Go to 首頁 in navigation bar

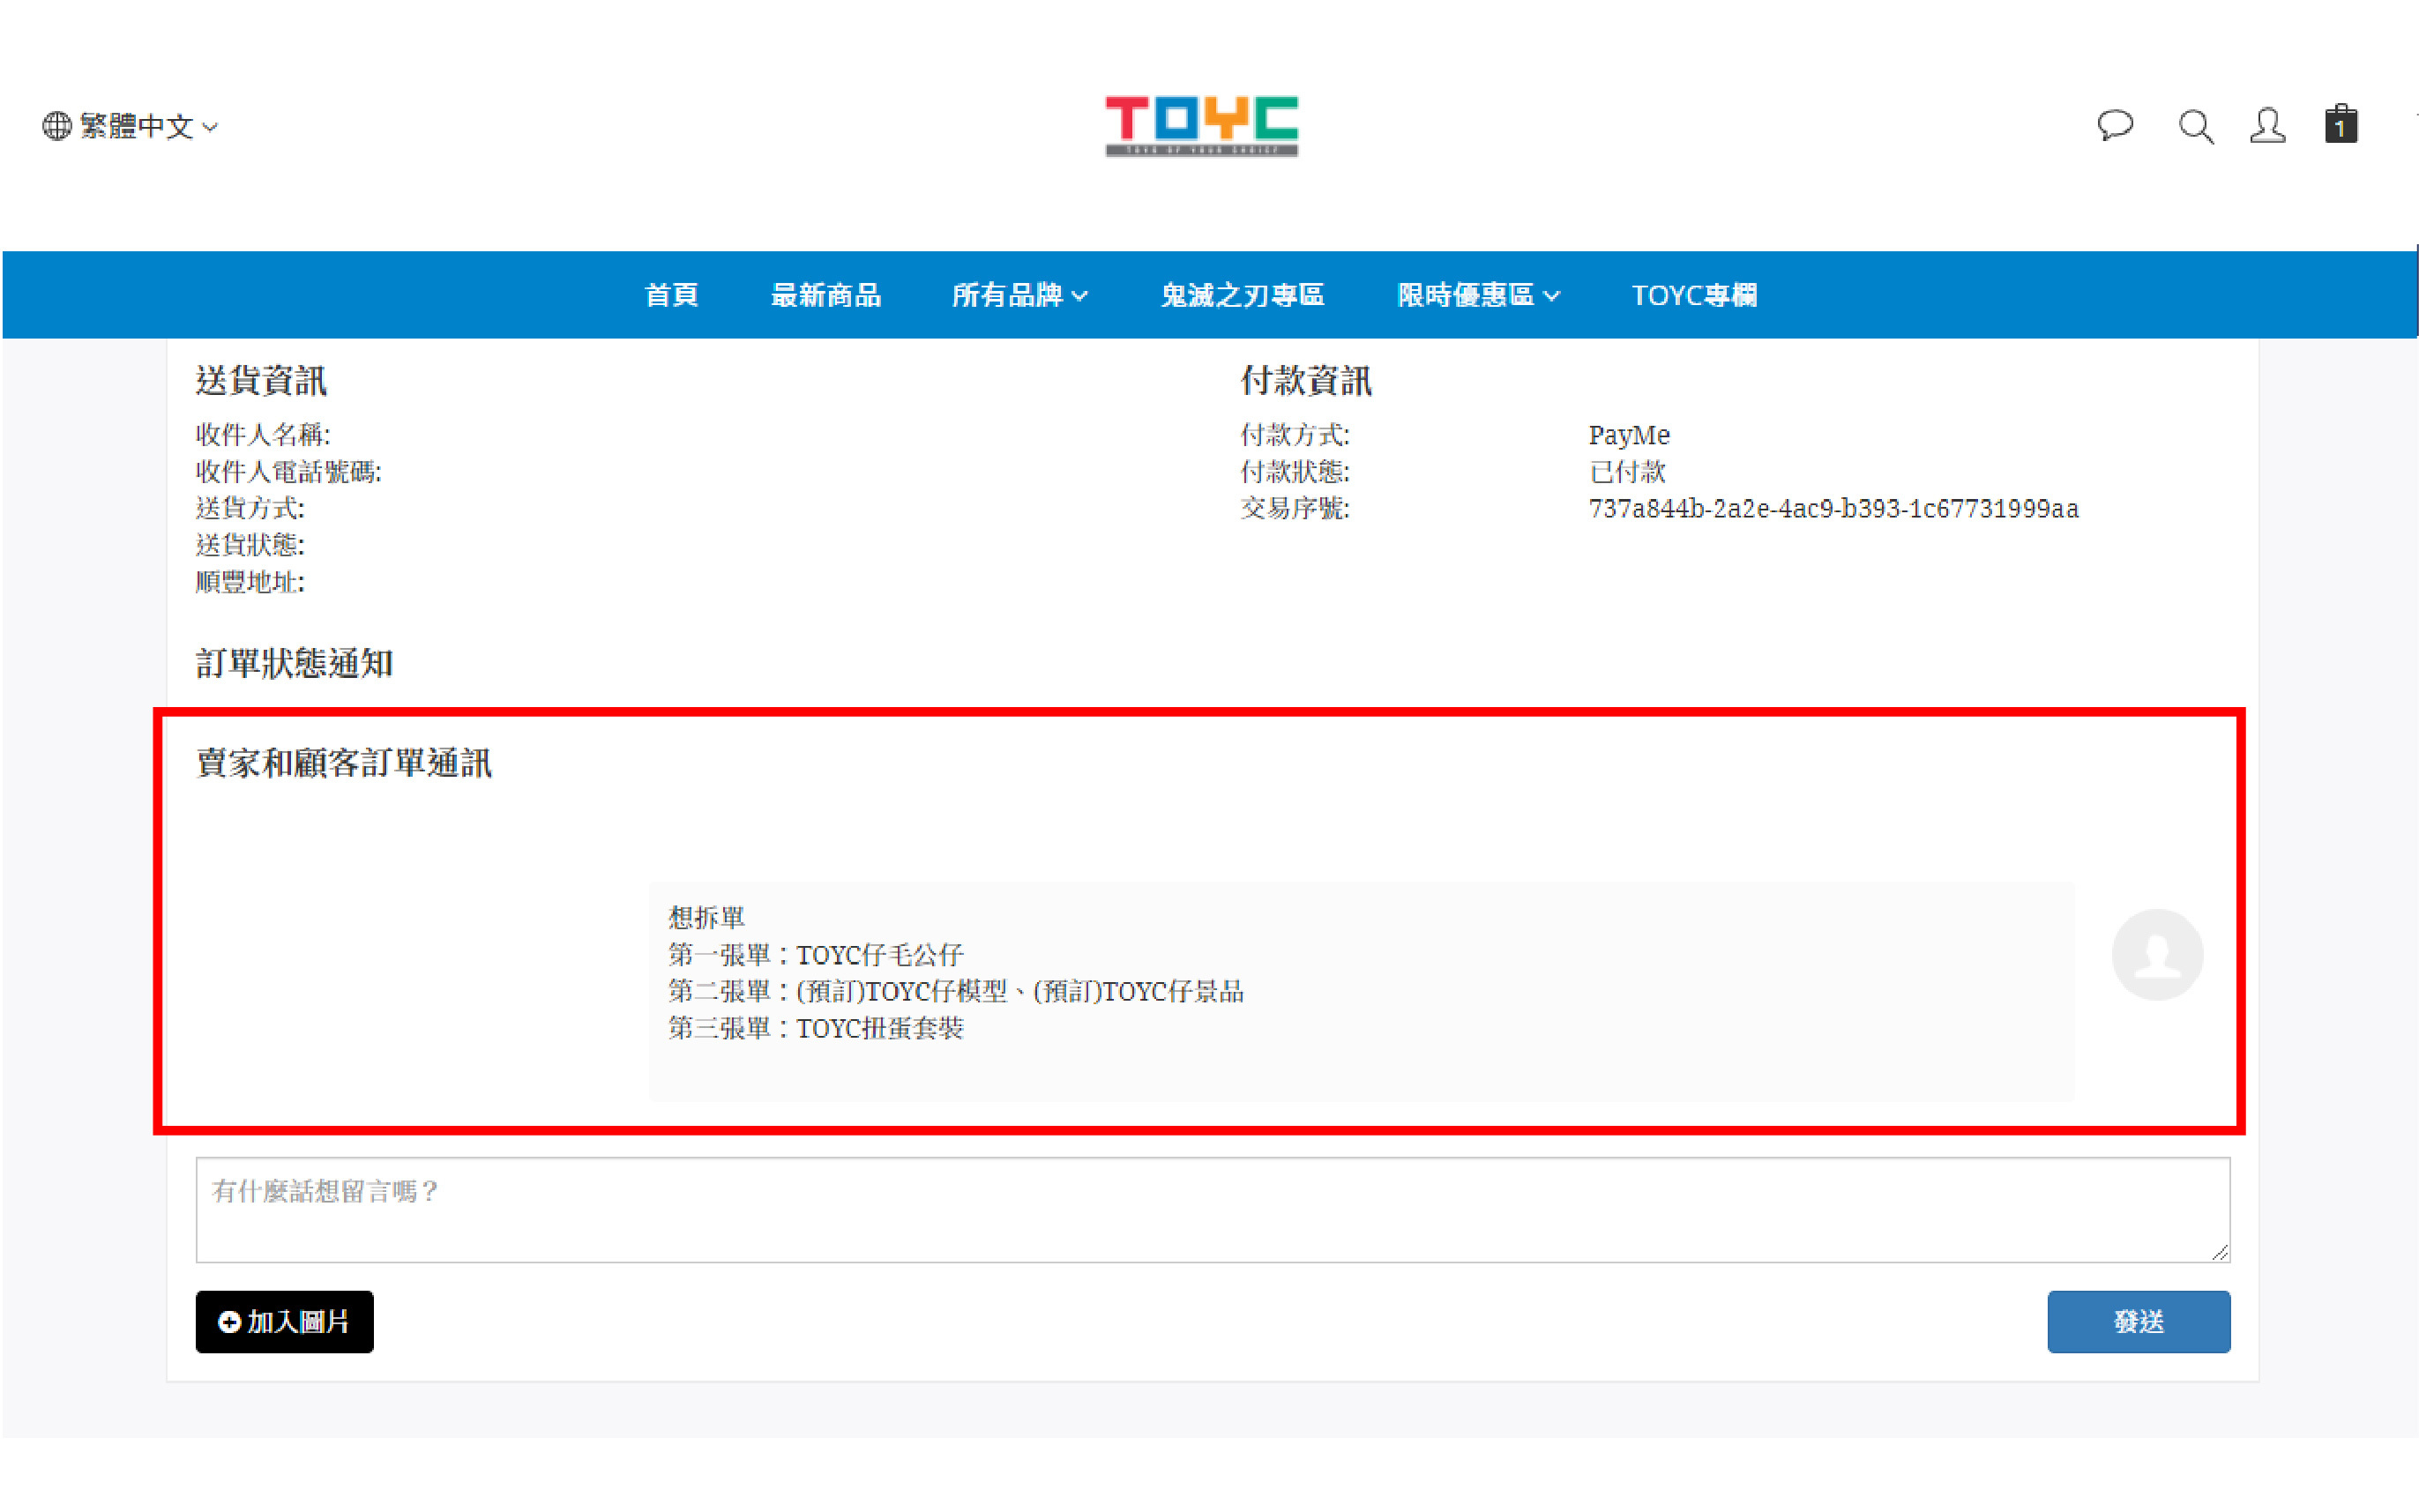point(671,295)
